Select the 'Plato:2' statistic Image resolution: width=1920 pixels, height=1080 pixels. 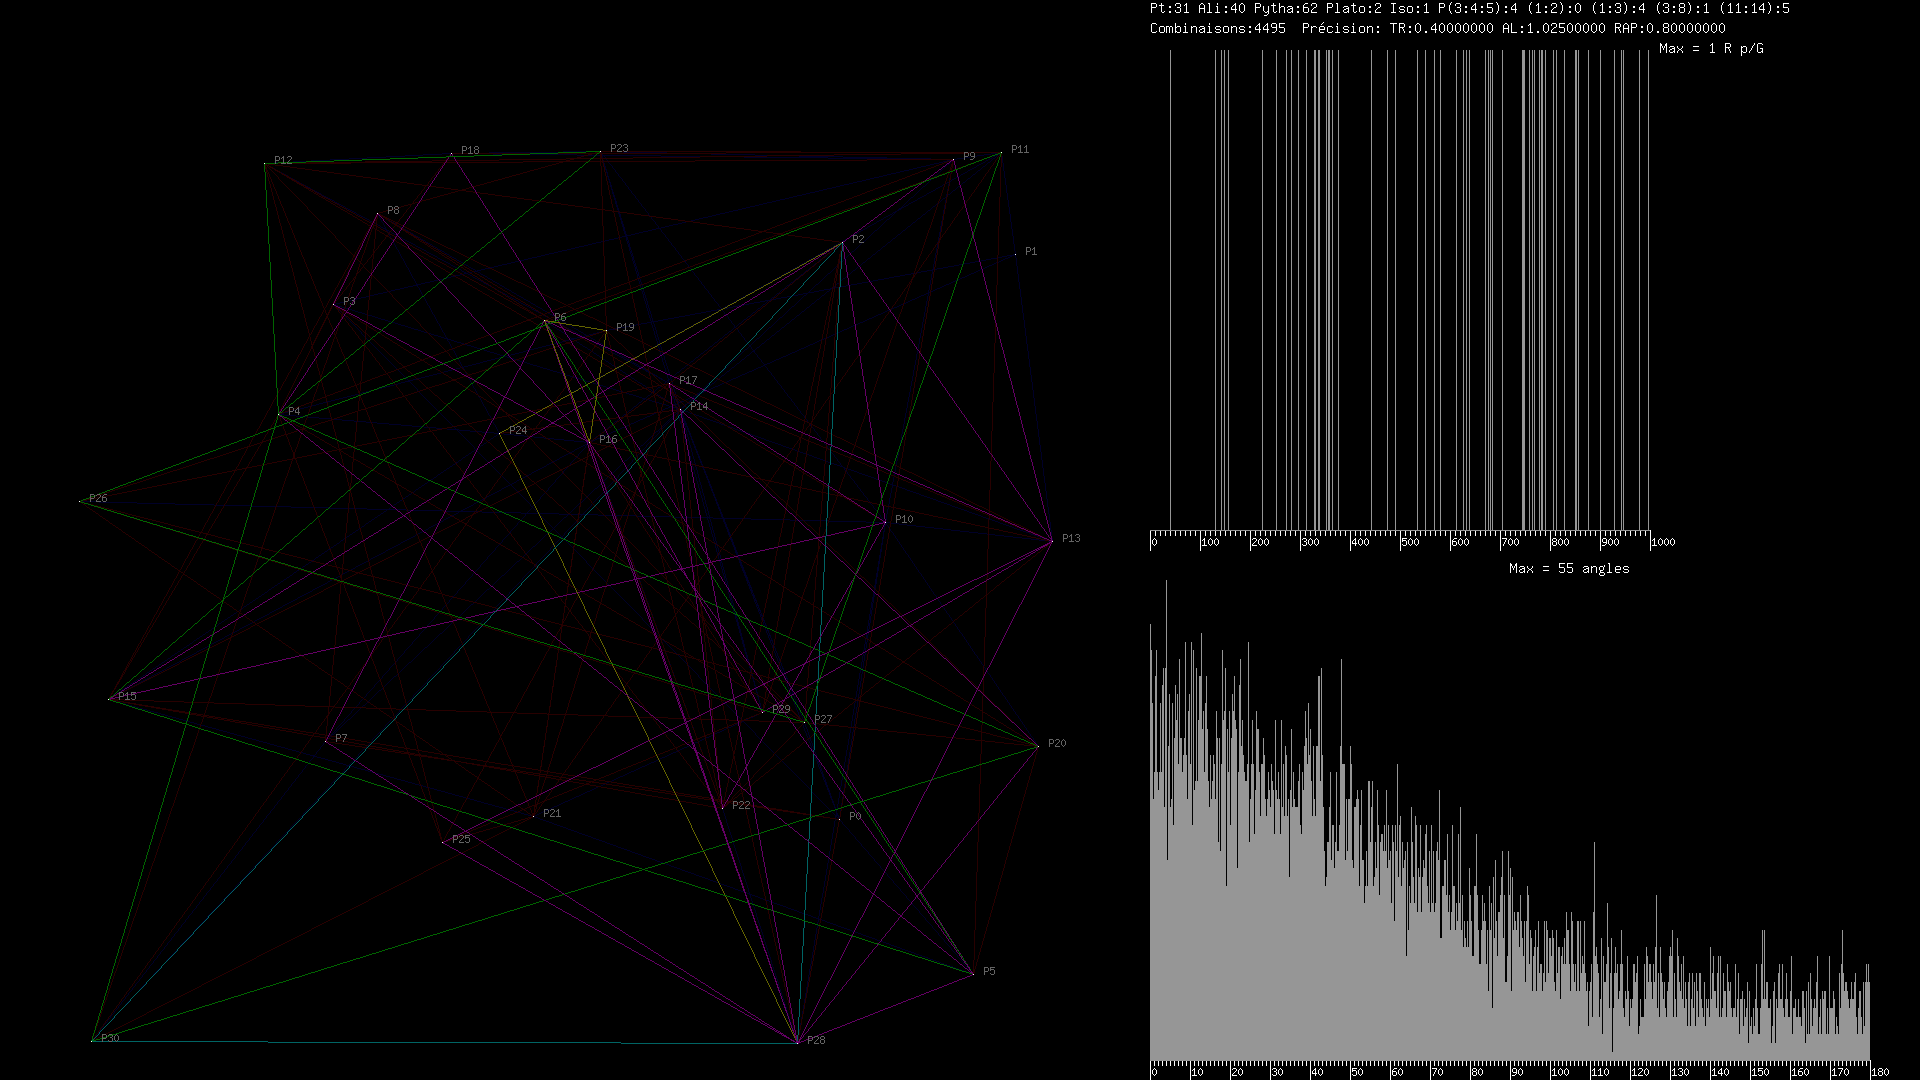point(1354,8)
